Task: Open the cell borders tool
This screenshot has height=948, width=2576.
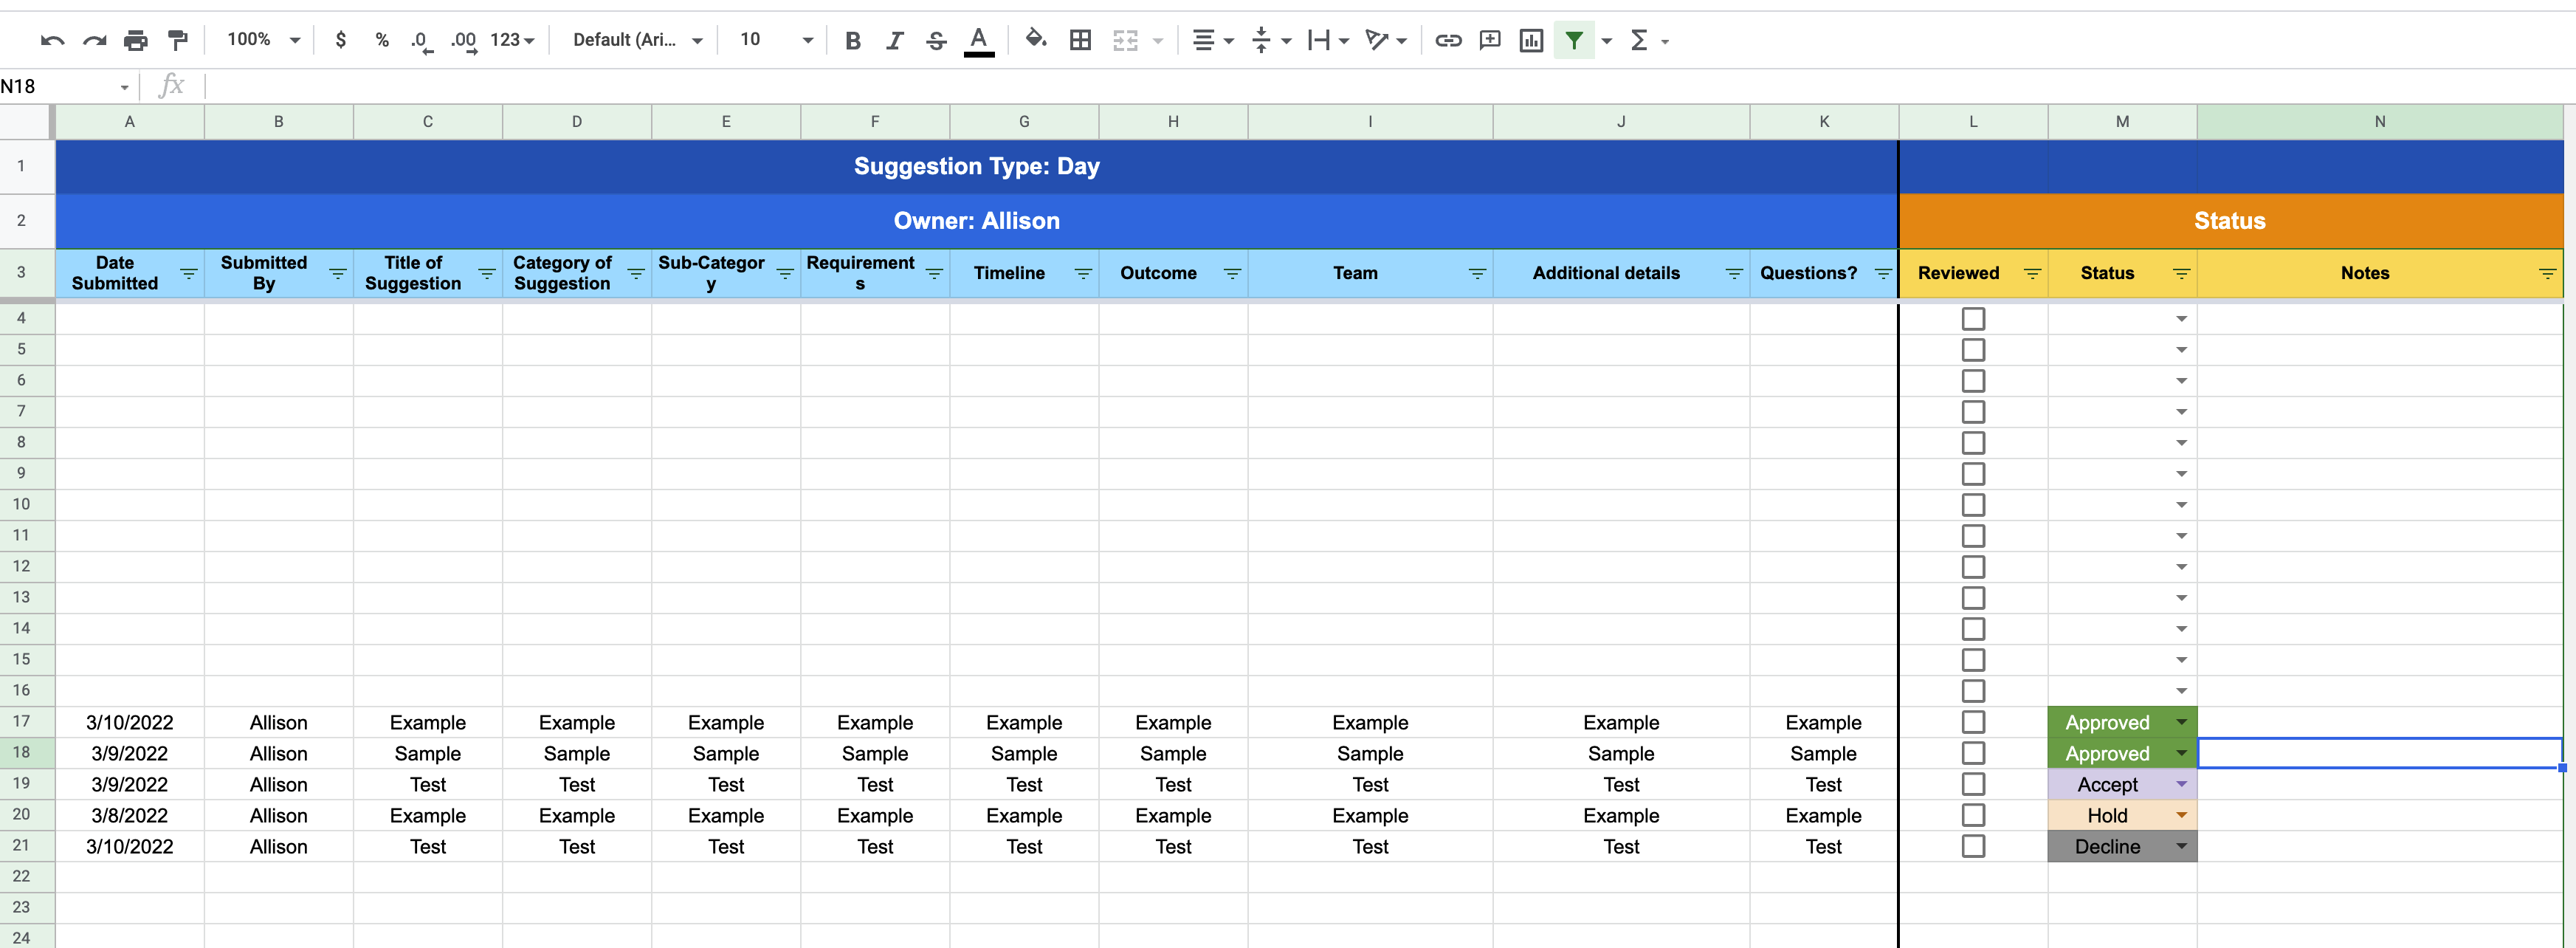Action: 1080,40
